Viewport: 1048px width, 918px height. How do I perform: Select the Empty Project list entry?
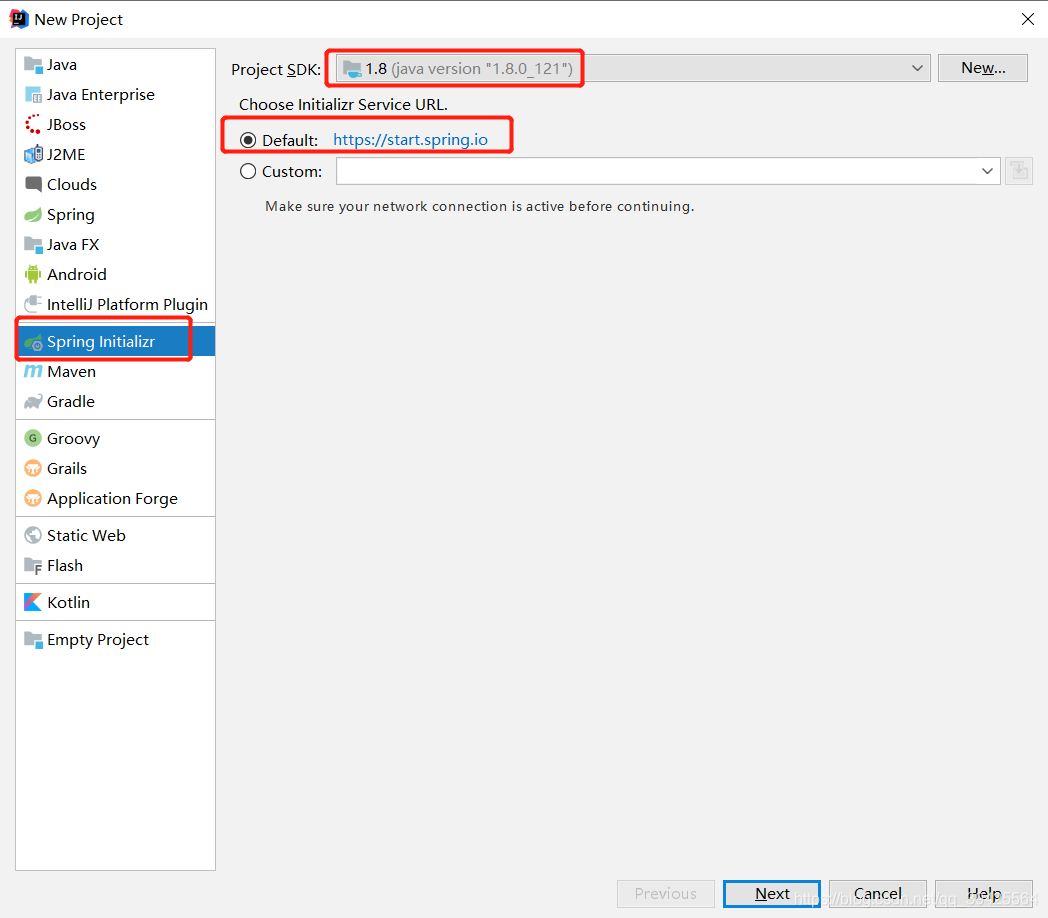(x=116, y=639)
